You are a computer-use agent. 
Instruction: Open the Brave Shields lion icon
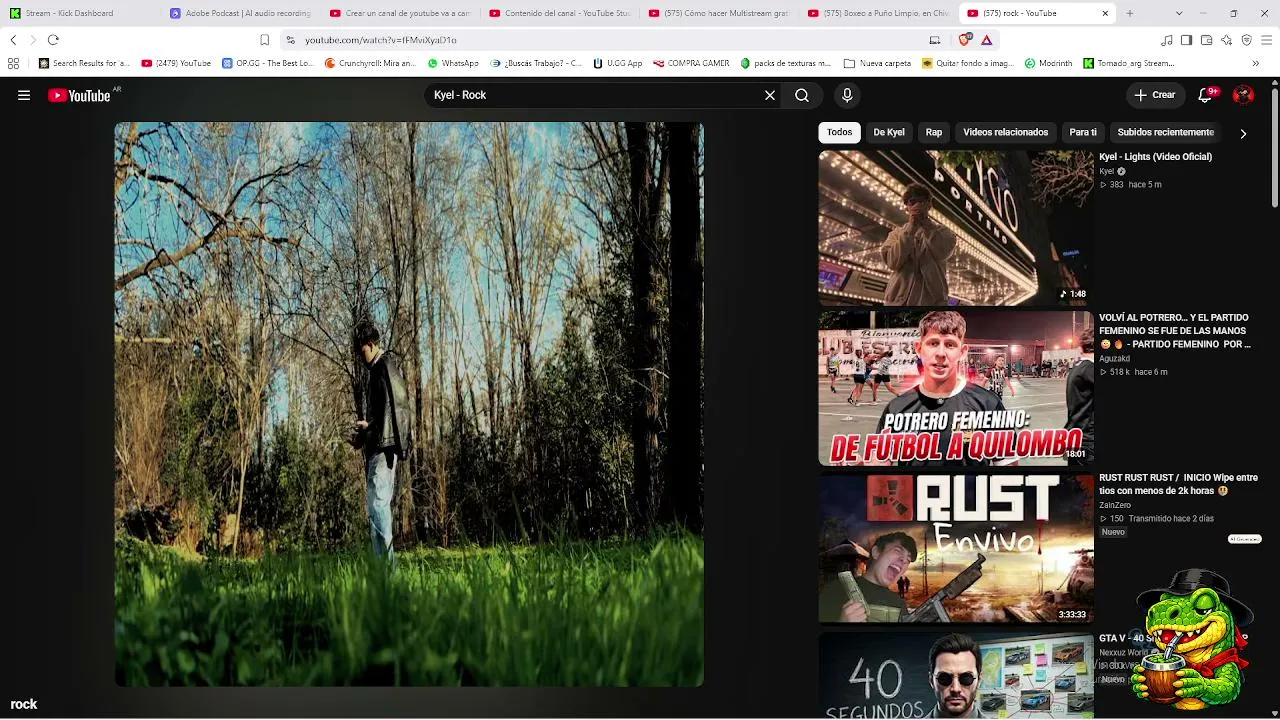coord(965,40)
